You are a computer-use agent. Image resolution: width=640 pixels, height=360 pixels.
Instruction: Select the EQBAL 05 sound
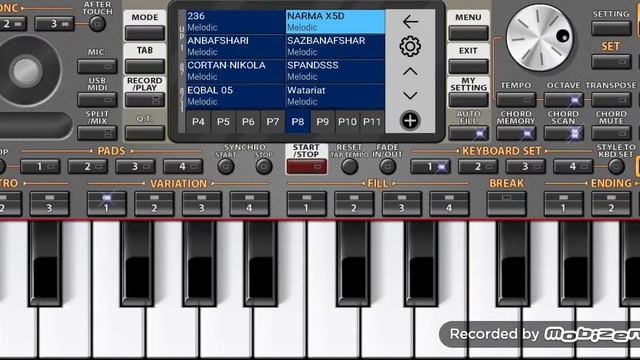coord(235,96)
